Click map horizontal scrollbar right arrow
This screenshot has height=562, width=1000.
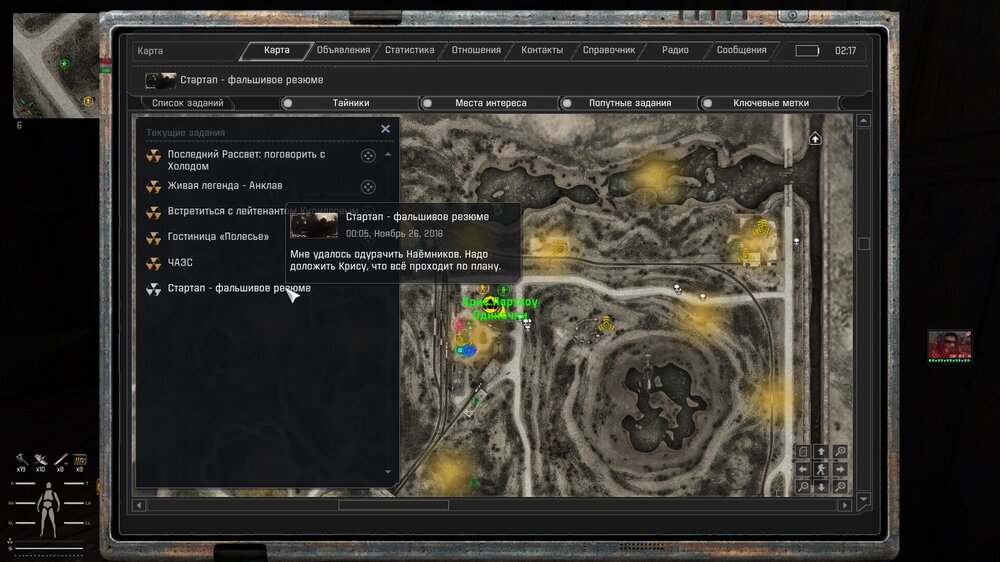(x=845, y=505)
